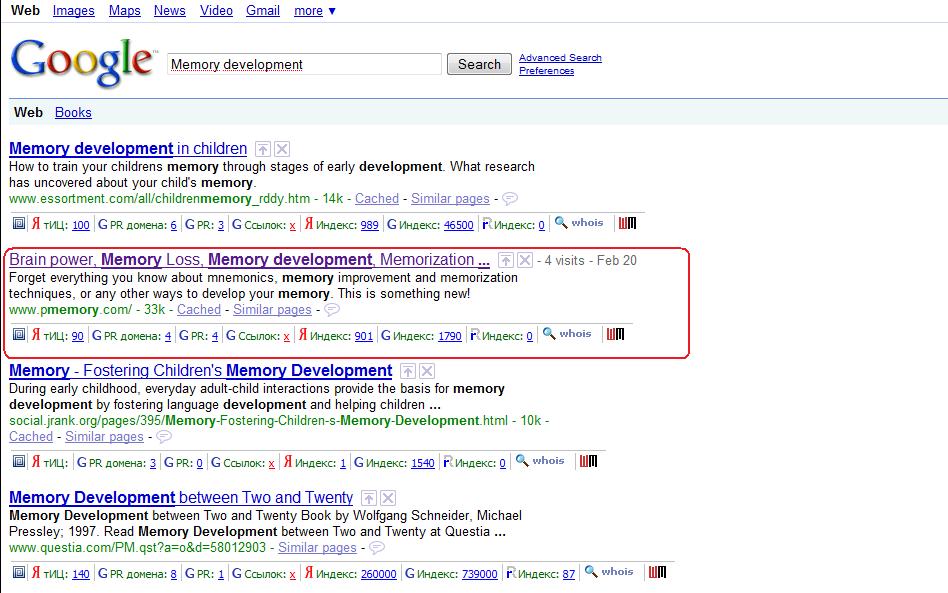Open the Preferences link
Screen dimensions: 948x593
click(x=547, y=71)
